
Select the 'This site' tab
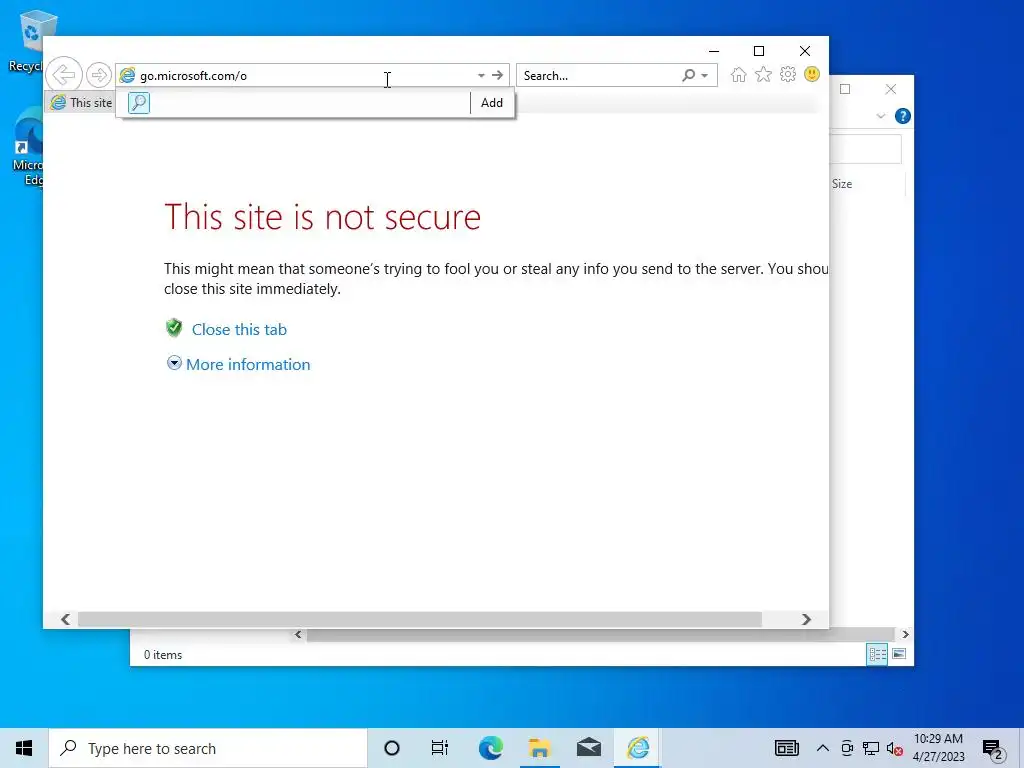pyautogui.click(x=81, y=103)
